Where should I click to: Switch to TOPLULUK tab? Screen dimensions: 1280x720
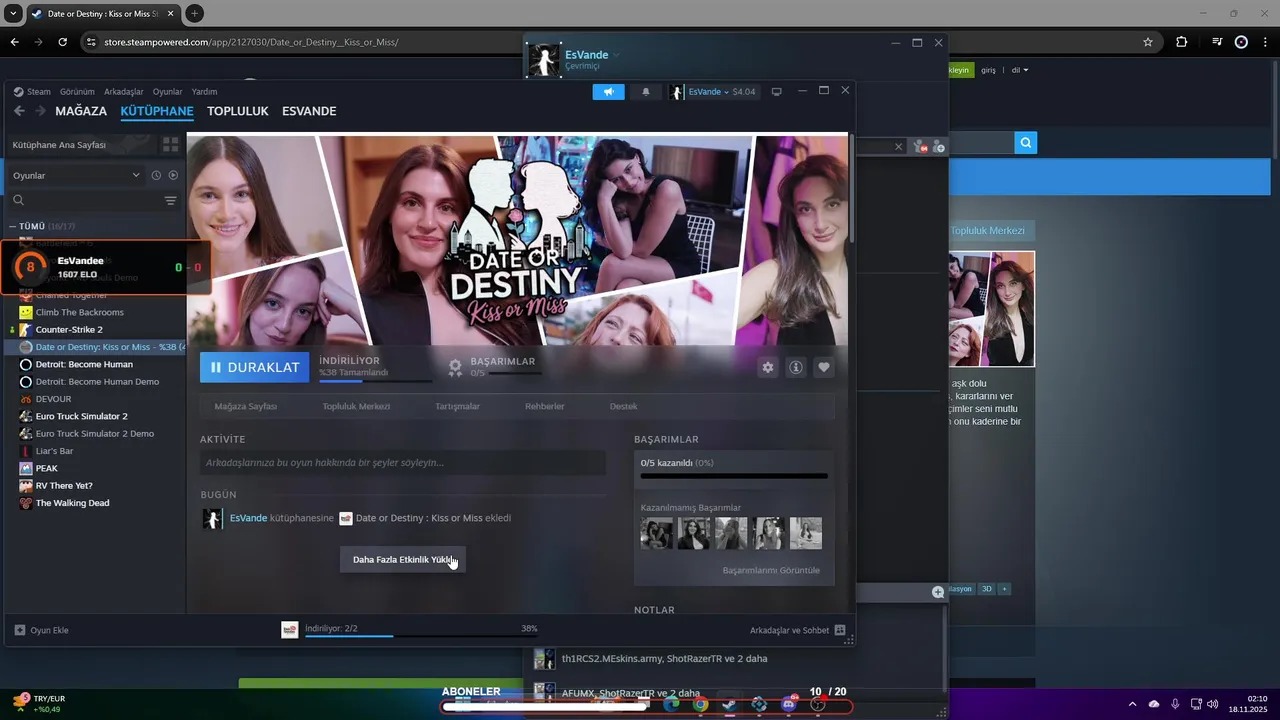pyautogui.click(x=238, y=111)
